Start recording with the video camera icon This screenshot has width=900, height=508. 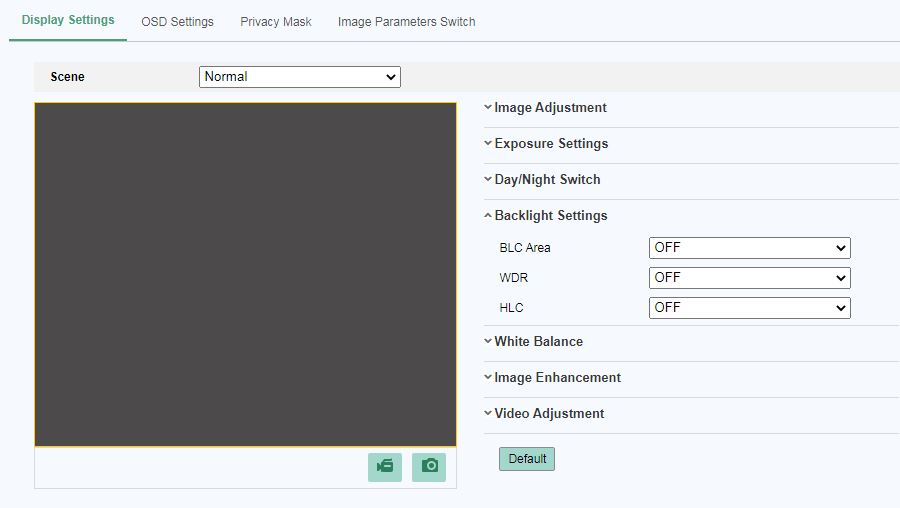click(x=385, y=467)
